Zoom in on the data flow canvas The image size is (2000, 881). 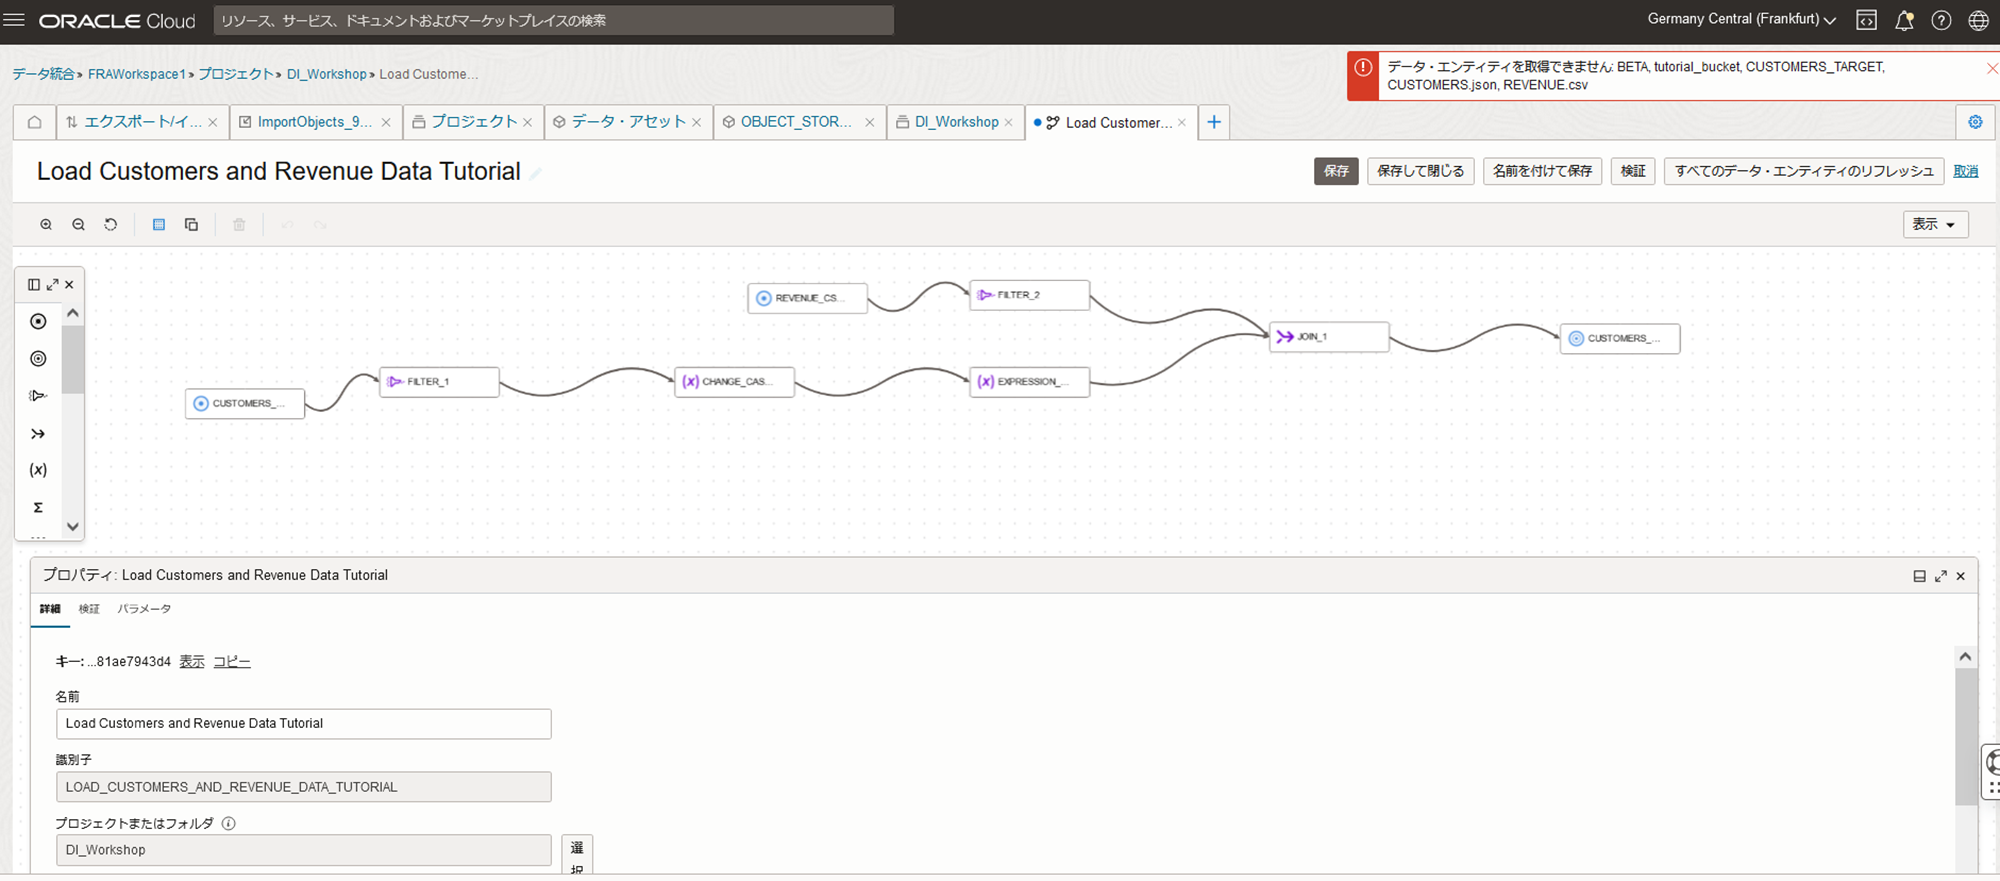coord(46,225)
